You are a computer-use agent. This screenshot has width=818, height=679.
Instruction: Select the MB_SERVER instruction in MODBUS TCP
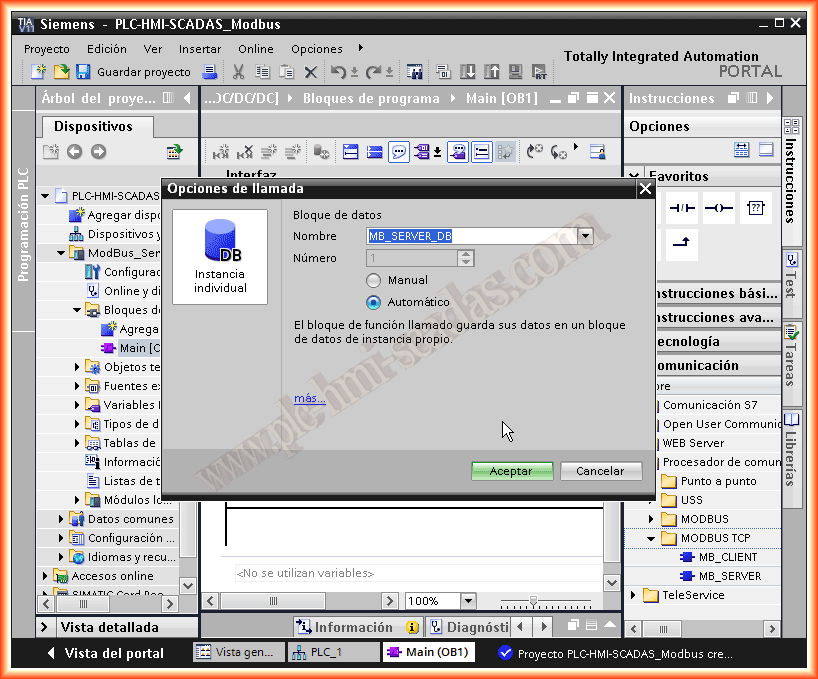729,576
